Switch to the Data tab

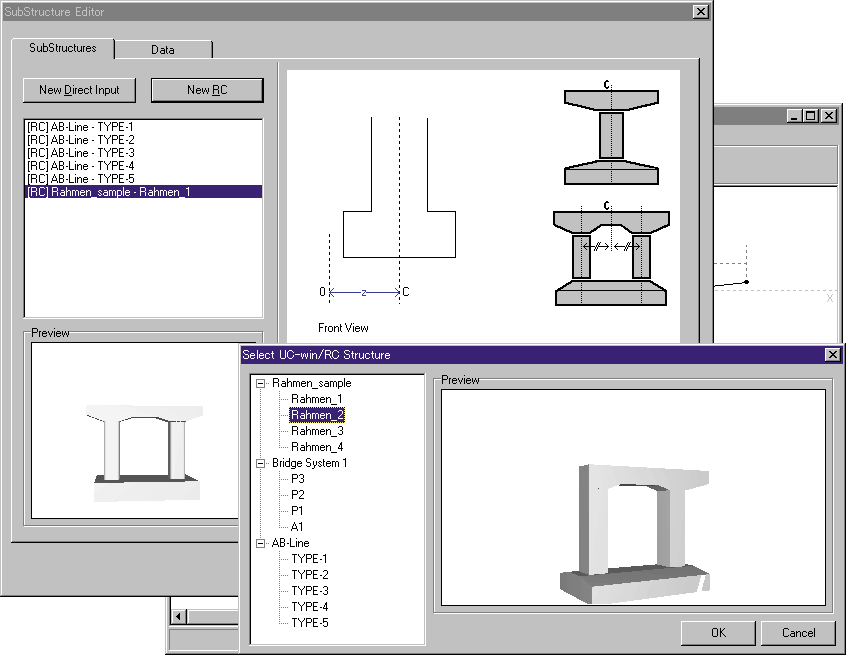(163, 50)
